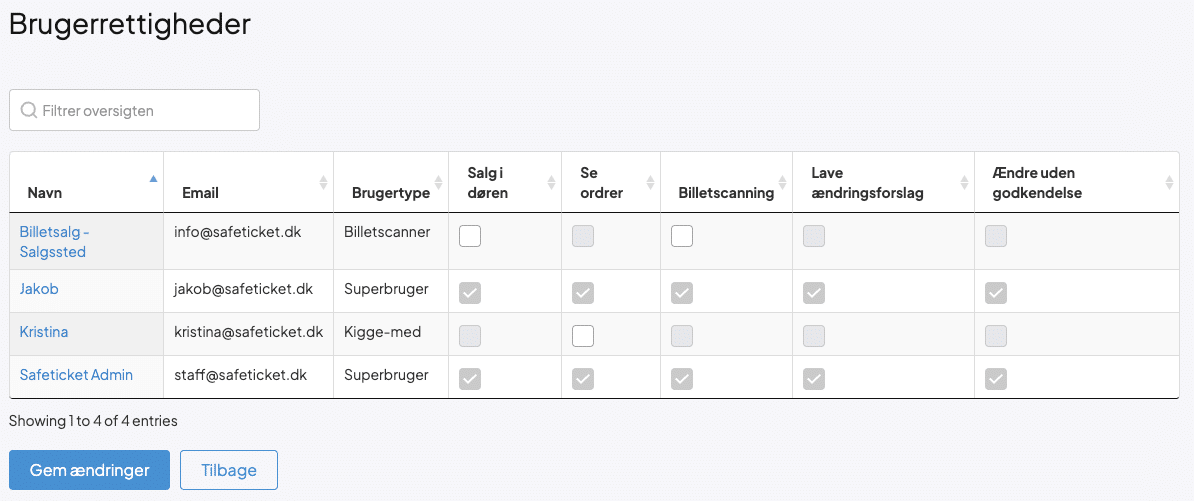Click the Tilbage button
The height and width of the screenshot is (501, 1194).
coord(228,470)
